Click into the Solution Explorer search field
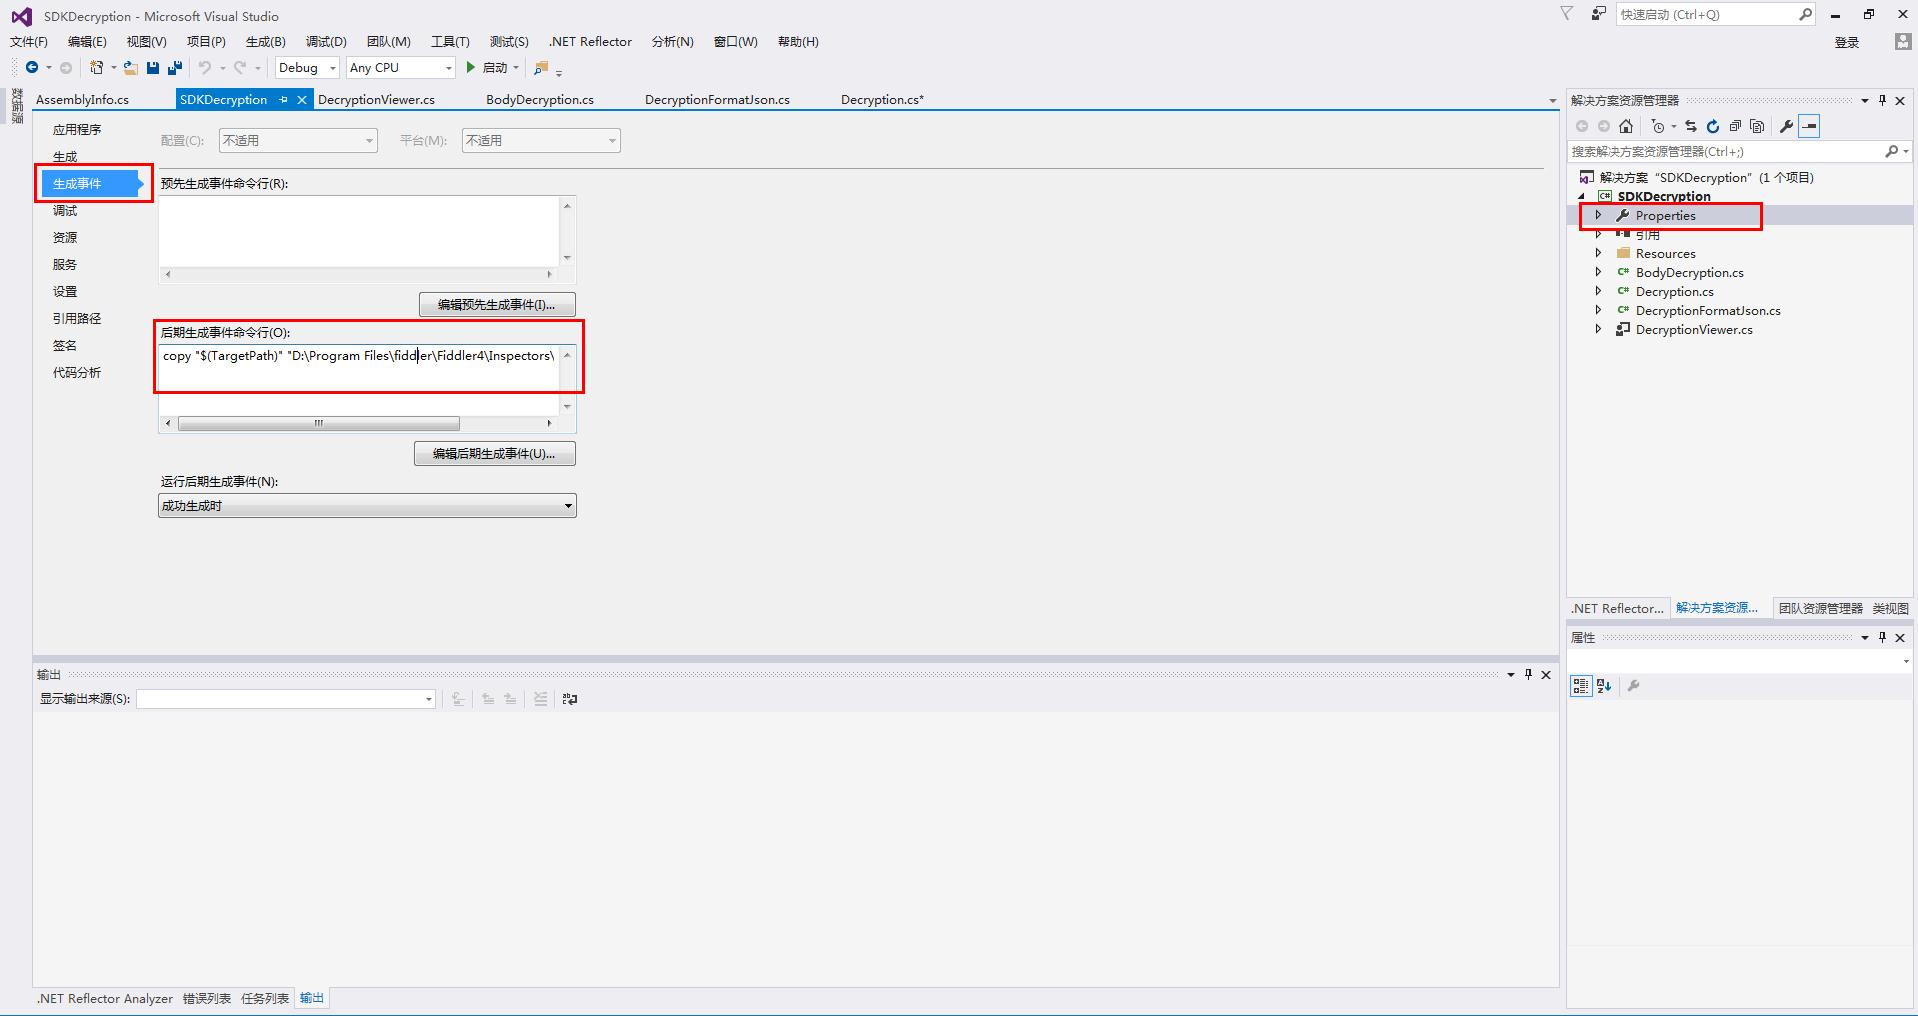Image resolution: width=1918 pixels, height=1016 pixels. [1725, 152]
